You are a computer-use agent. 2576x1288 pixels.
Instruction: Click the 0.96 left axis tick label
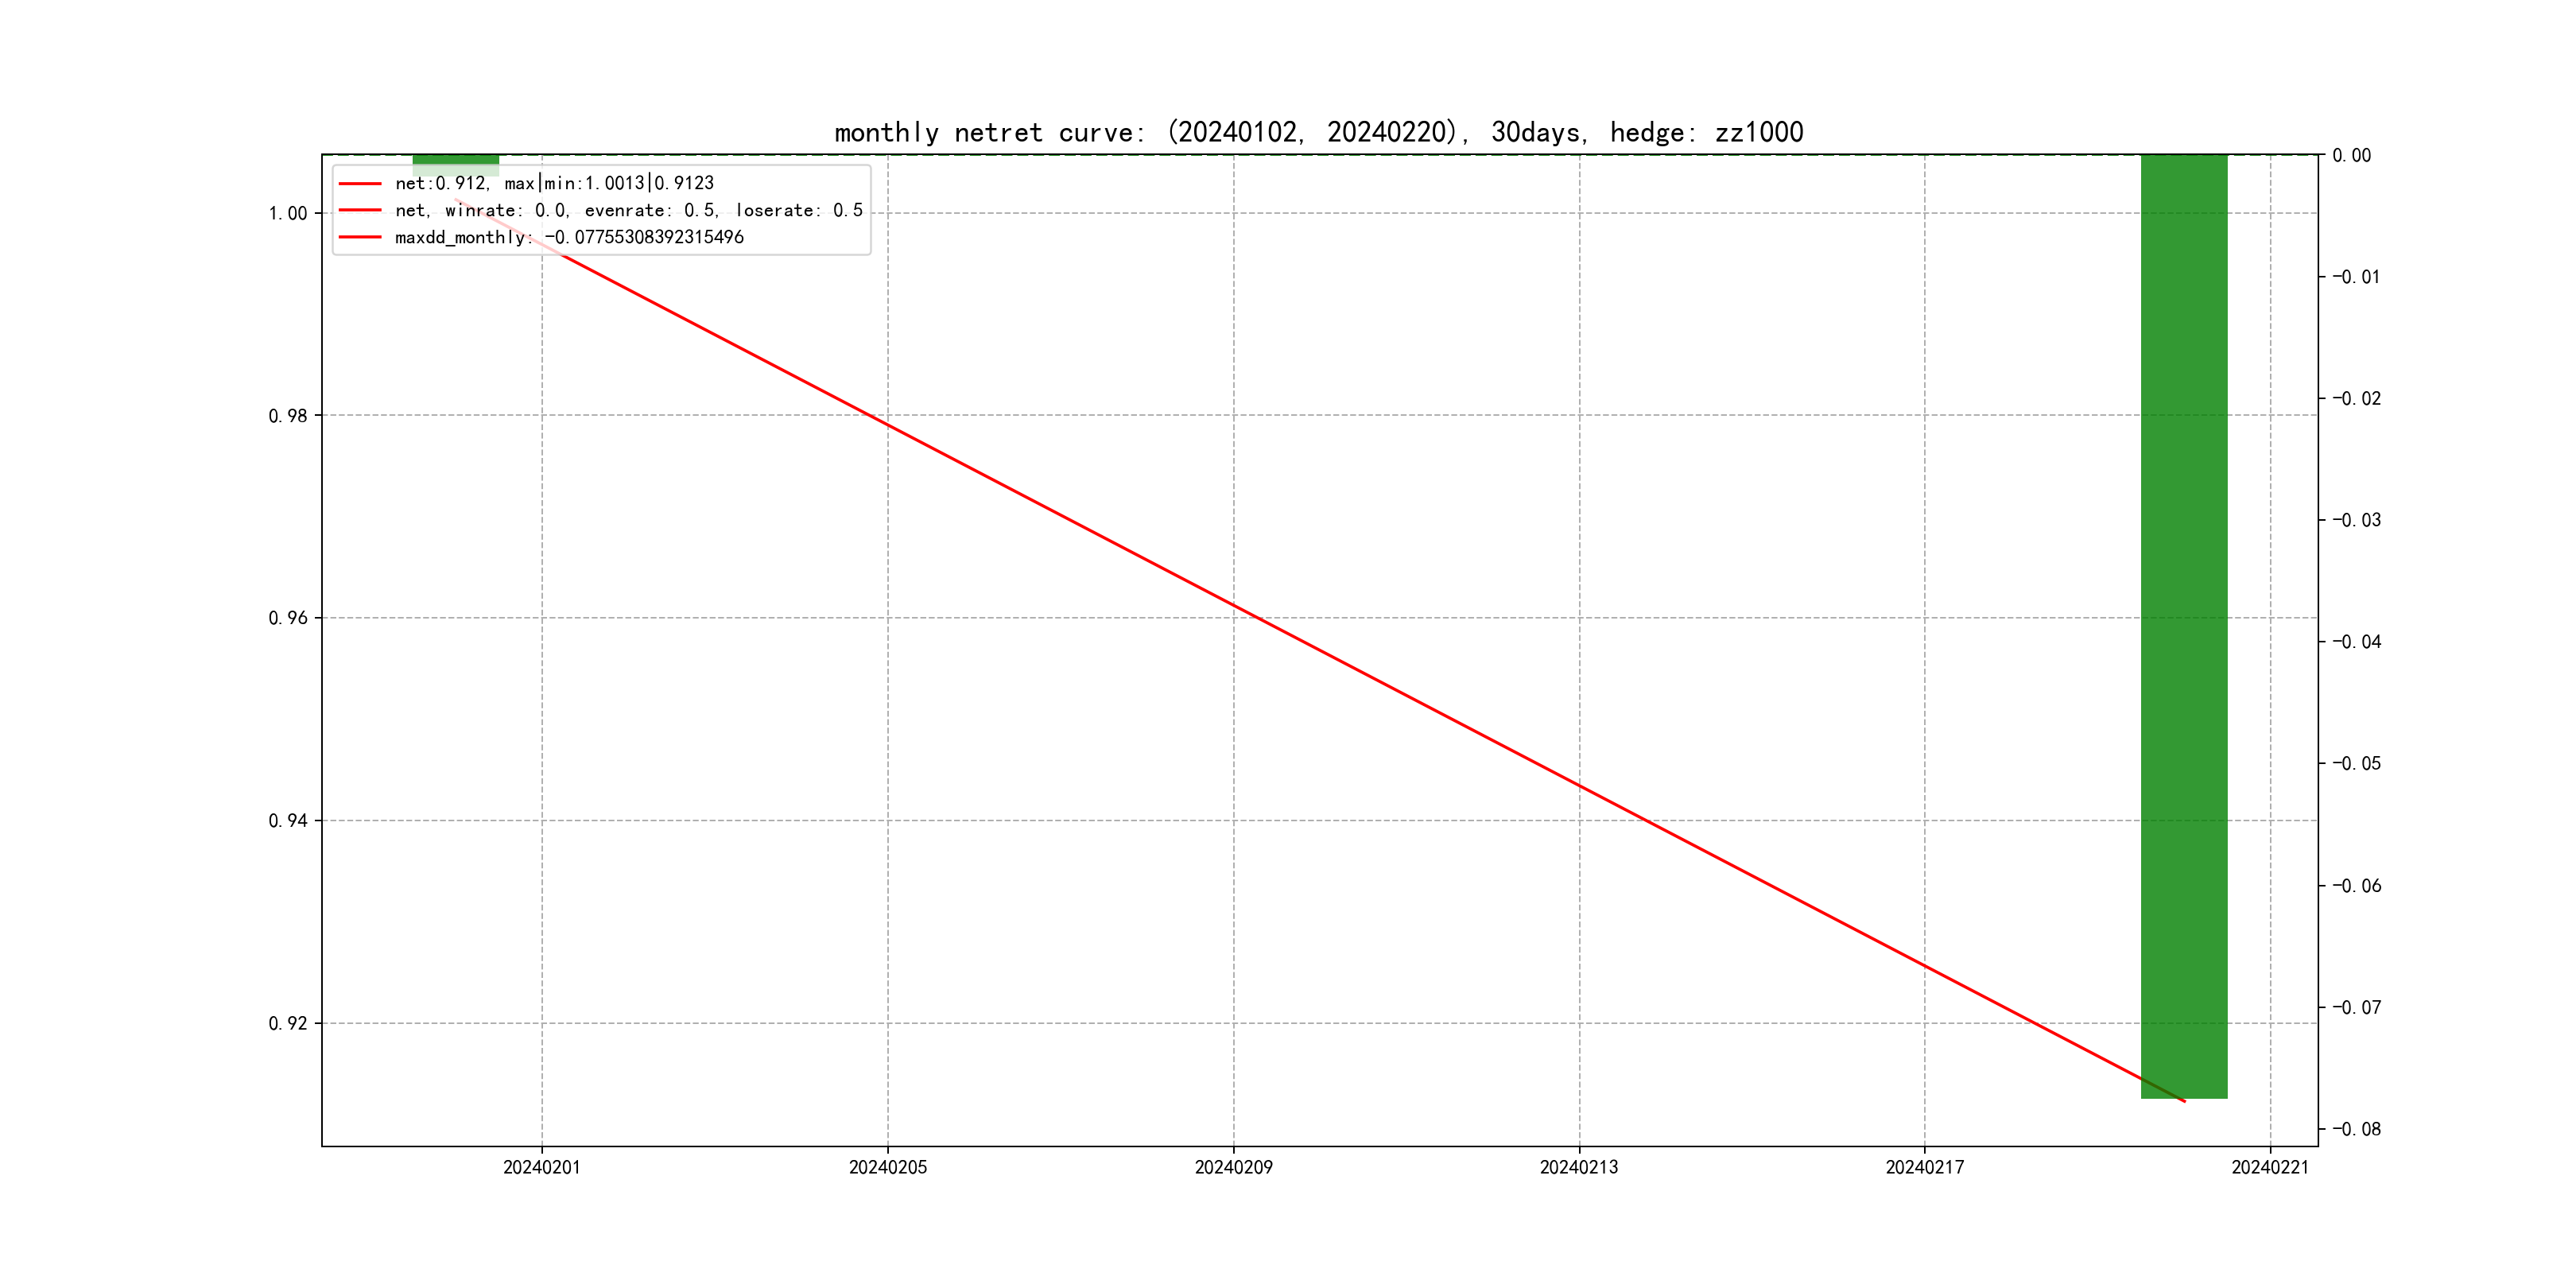tap(288, 618)
